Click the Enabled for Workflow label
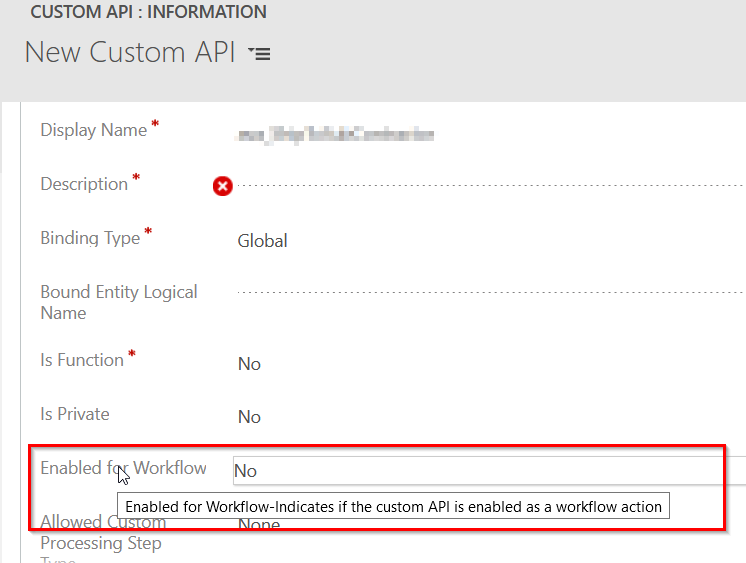The image size is (746, 563). tap(123, 468)
